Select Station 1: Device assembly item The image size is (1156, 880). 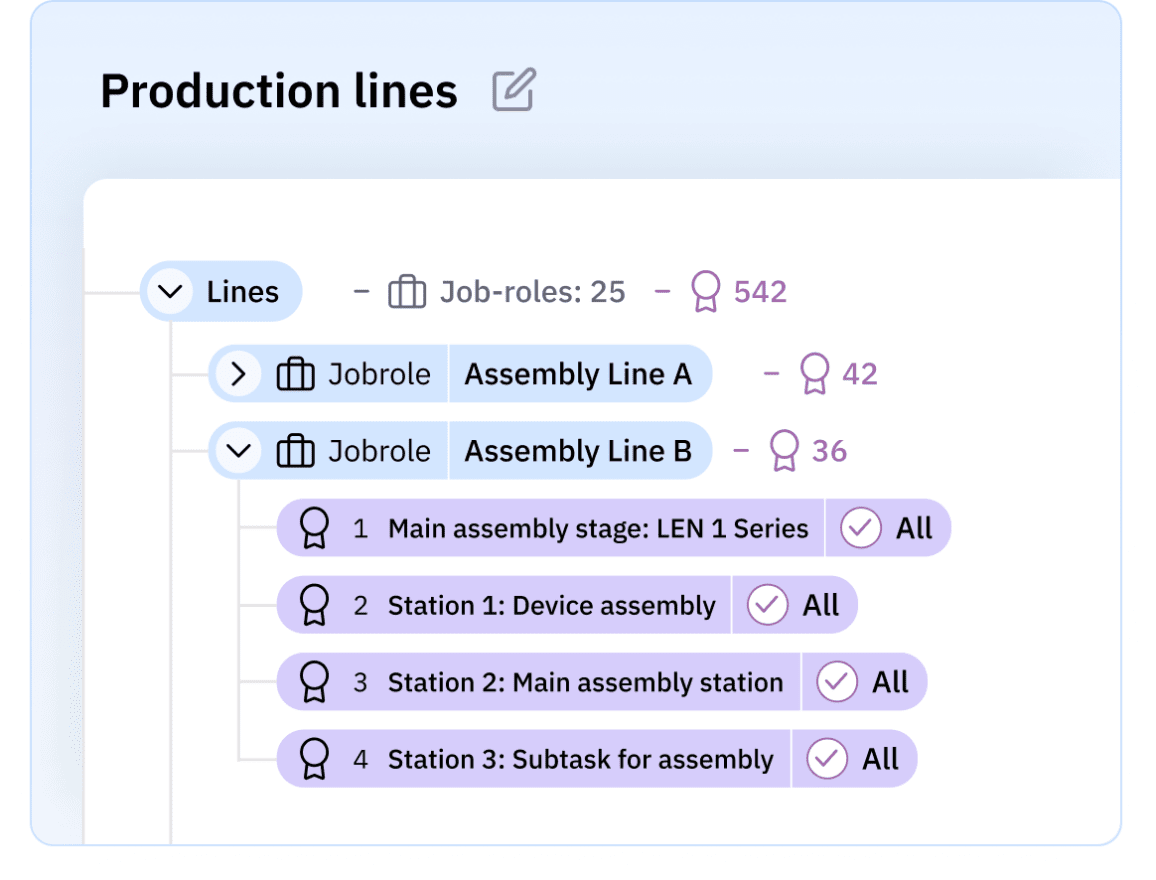(x=551, y=605)
